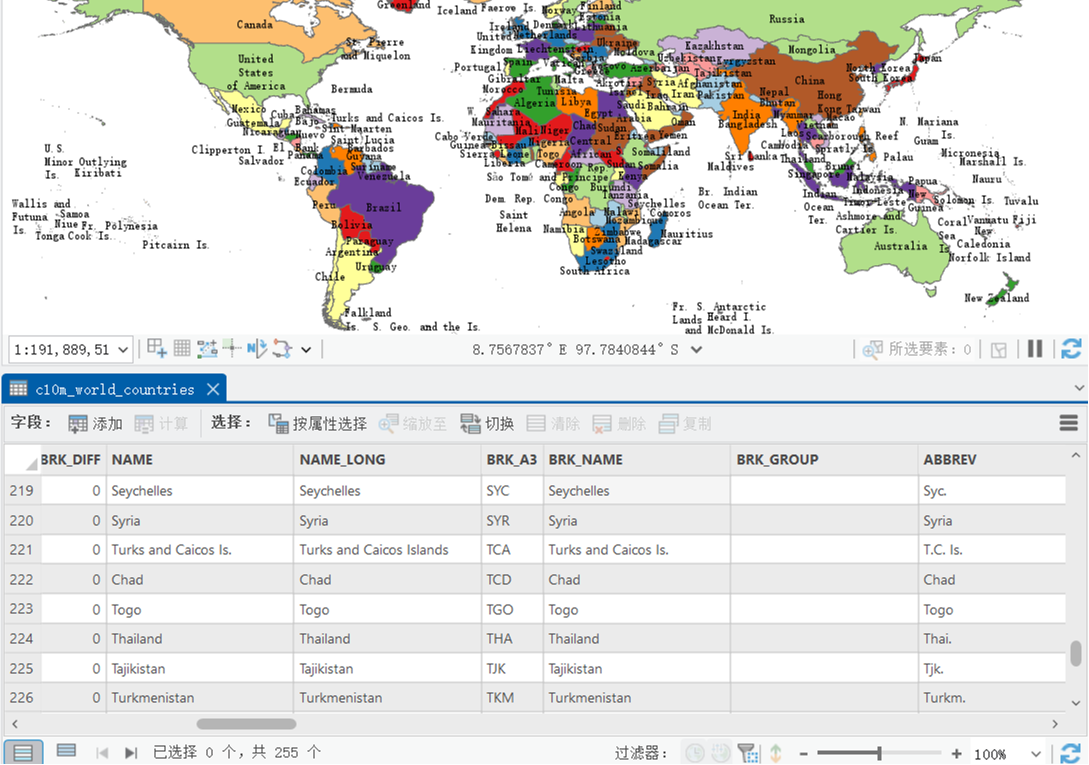This screenshot has width=1089, height=765.
Task: Switch selection using 切换 button
Action: (x=487, y=424)
